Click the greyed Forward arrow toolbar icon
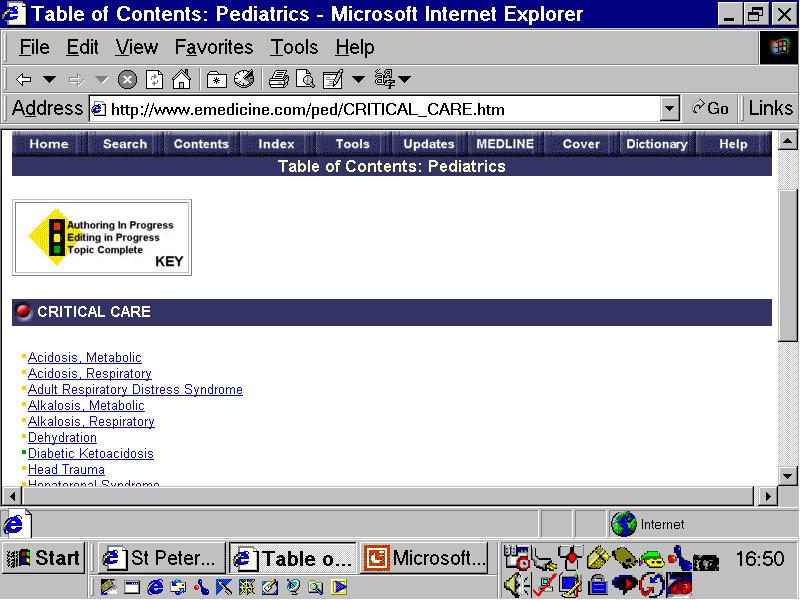The height and width of the screenshot is (600, 800). 76,80
